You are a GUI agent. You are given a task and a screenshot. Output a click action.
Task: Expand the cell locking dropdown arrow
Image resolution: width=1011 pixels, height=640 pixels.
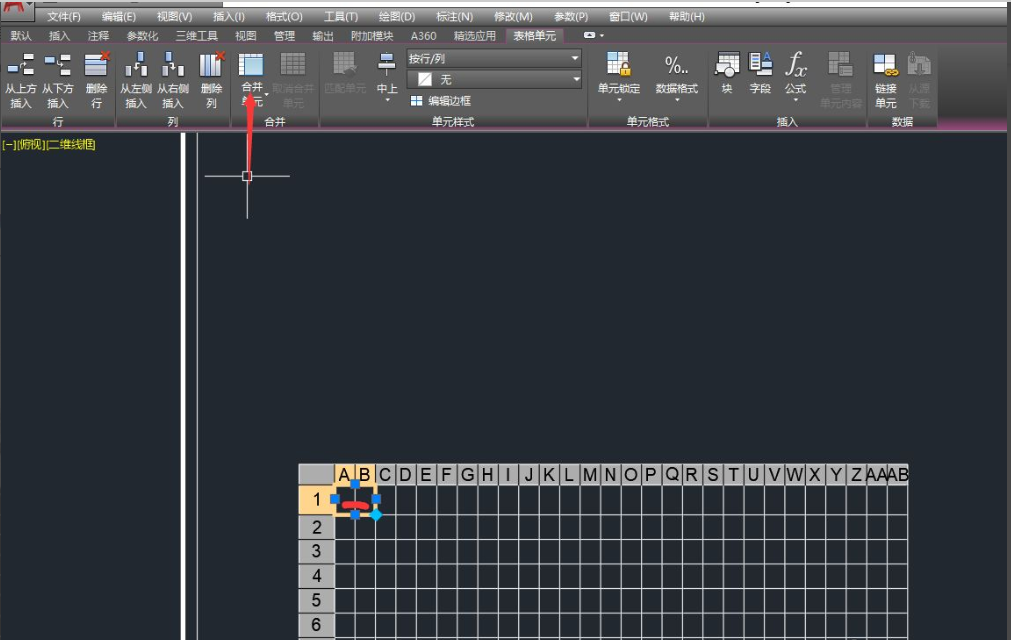pyautogui.click(x=618, y=100)
